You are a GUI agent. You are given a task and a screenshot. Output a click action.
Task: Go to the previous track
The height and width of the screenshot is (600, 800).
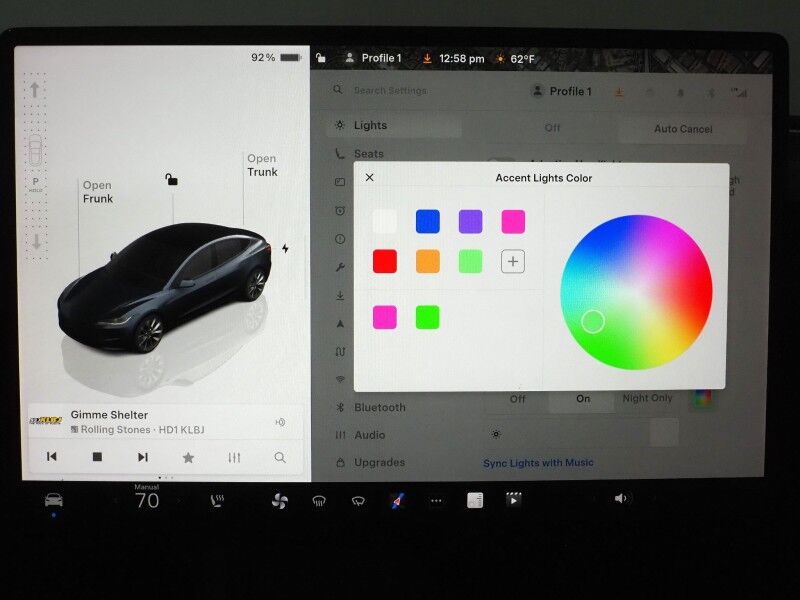tap(52, 457)
